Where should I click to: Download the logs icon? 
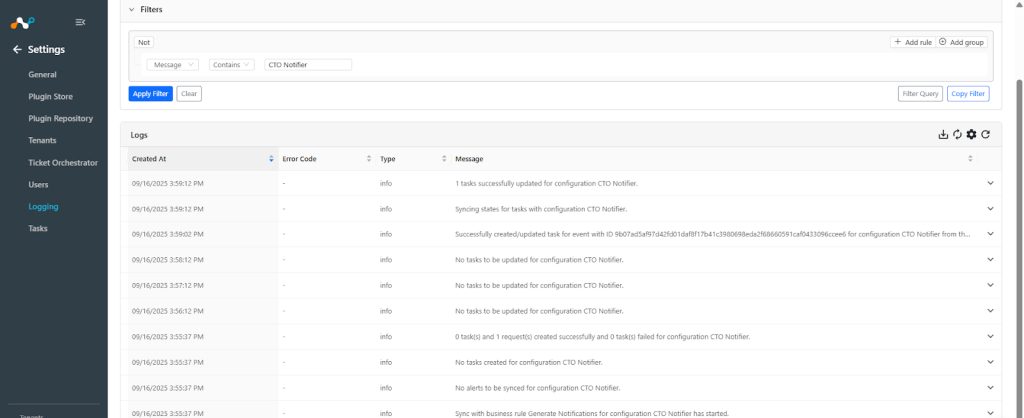(943, 135)
